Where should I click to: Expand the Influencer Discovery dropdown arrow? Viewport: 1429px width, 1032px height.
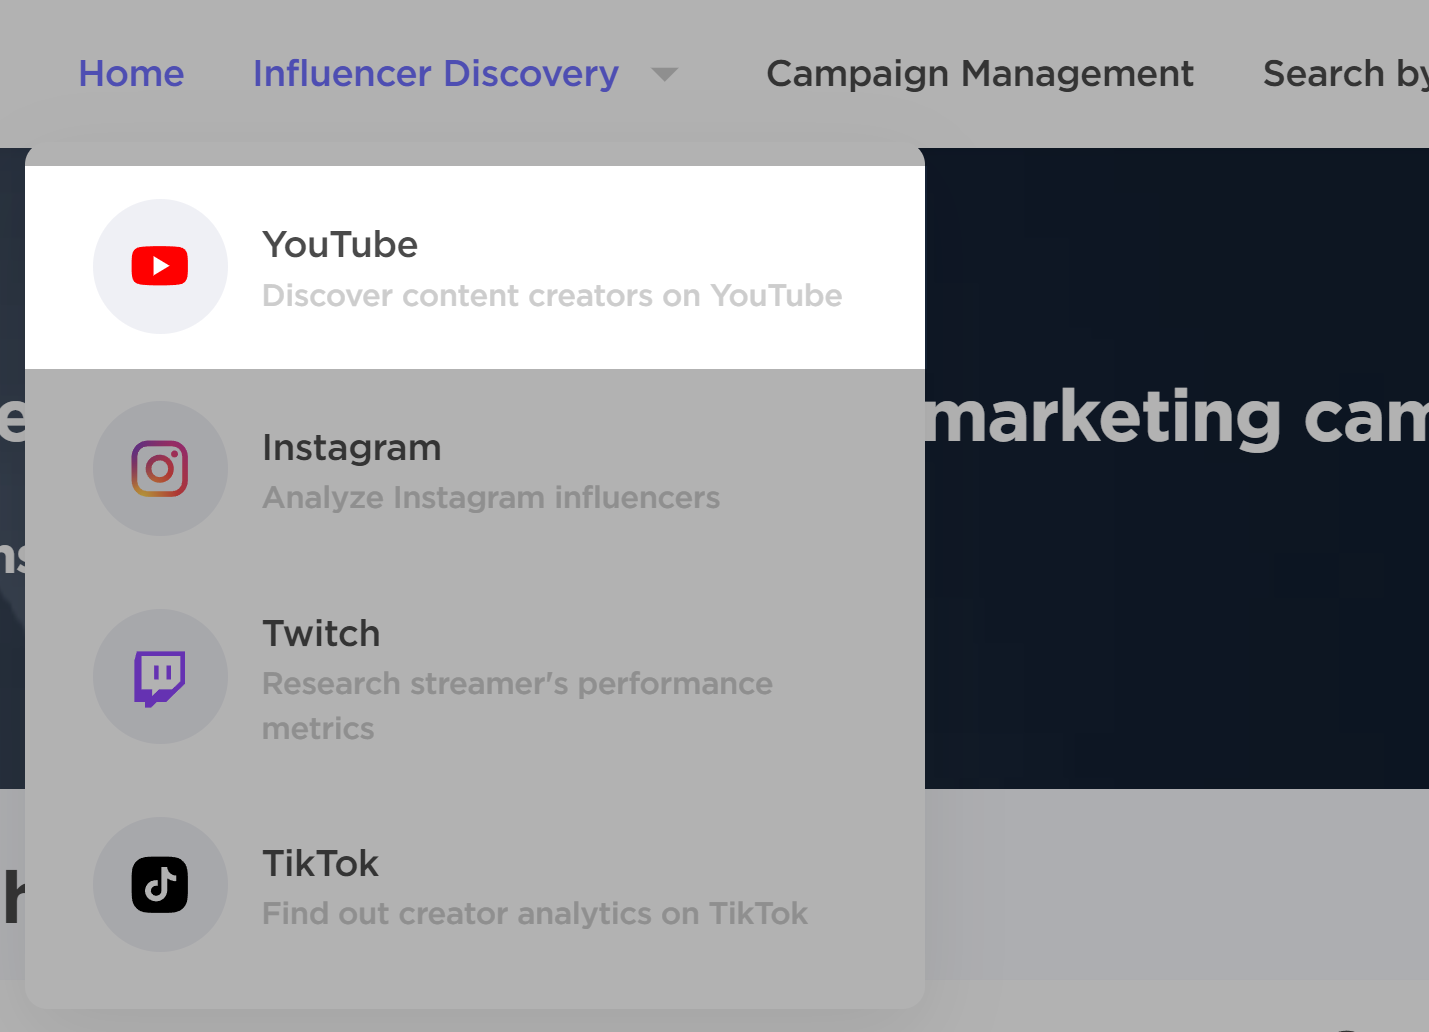pos(666,73)
